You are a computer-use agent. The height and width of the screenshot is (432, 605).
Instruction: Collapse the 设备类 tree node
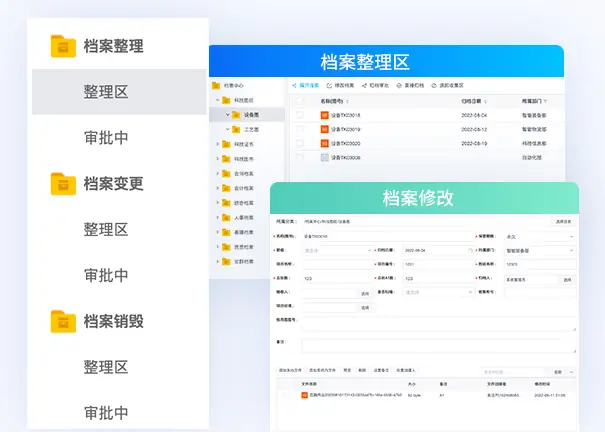click(227, 115)
